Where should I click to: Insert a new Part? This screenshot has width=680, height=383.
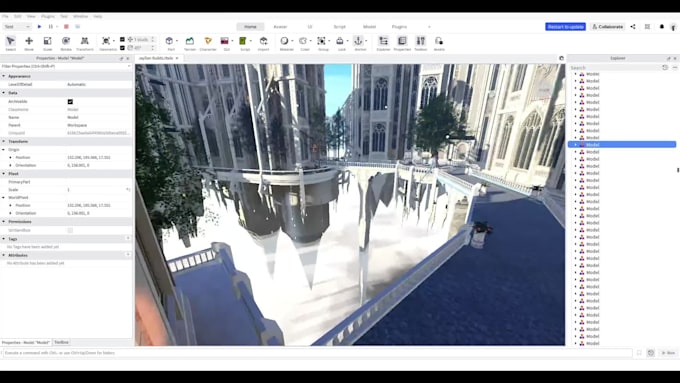170,41
